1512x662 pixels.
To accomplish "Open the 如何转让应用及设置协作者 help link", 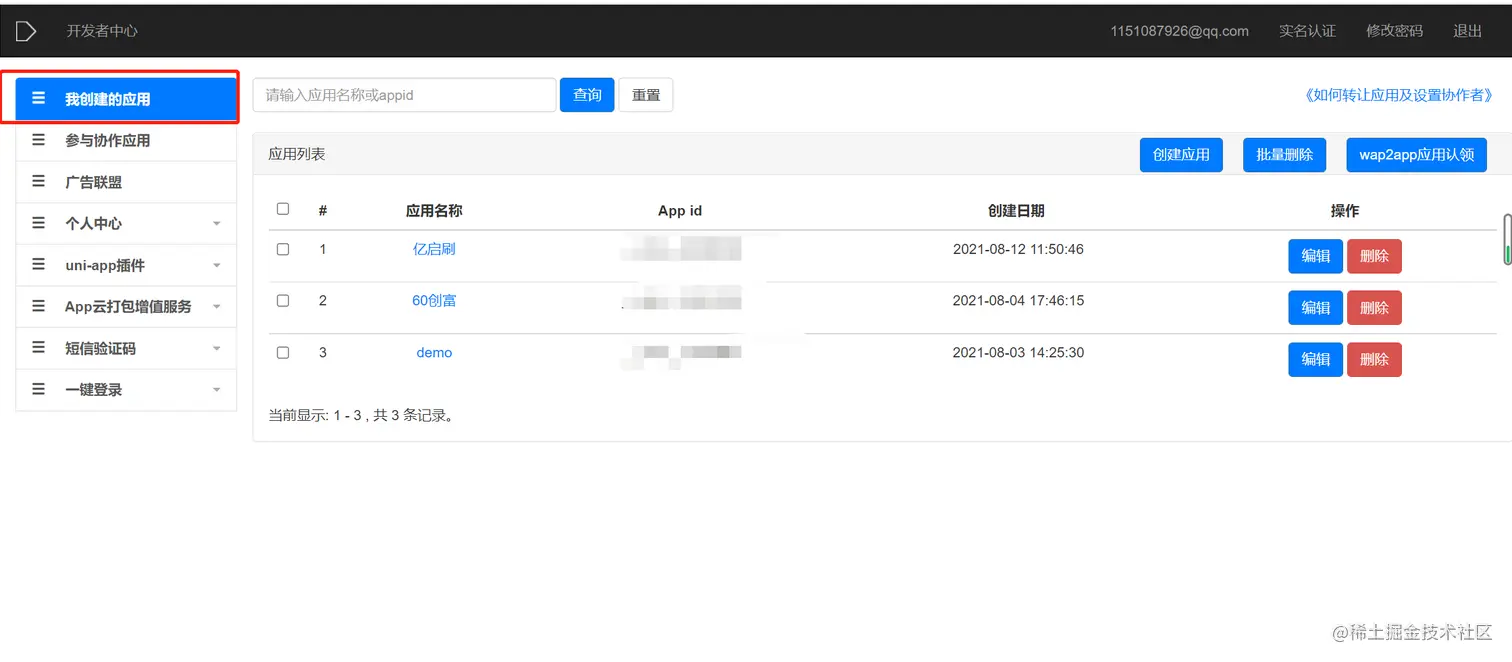I will [x=1398, y=95].
